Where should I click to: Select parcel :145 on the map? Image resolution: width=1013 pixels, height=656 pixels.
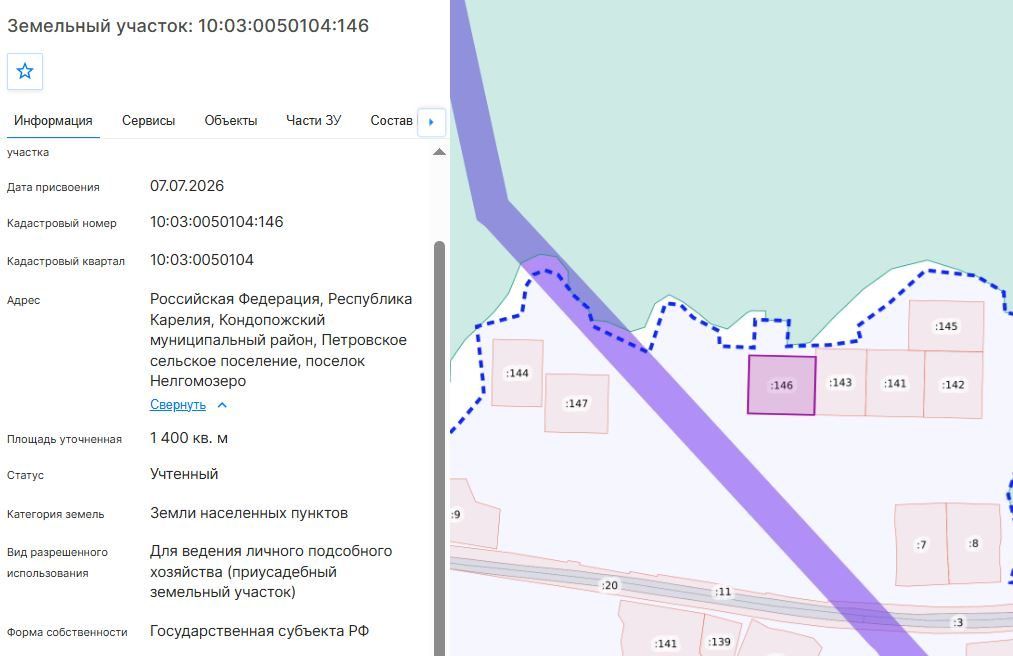(x=946, y=326)
